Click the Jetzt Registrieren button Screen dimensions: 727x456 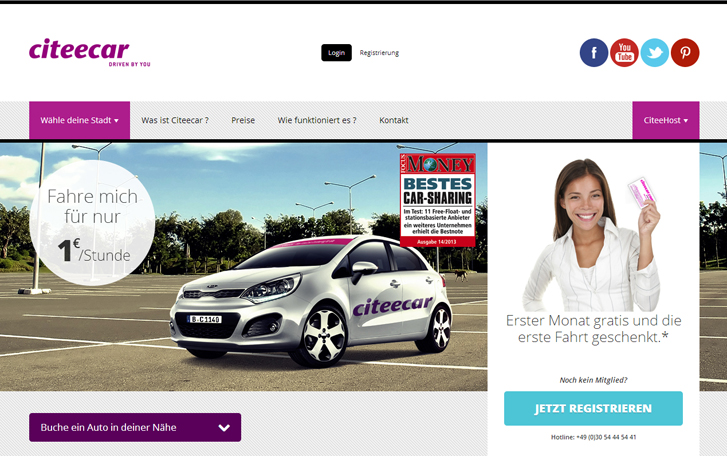click(593, 408)
